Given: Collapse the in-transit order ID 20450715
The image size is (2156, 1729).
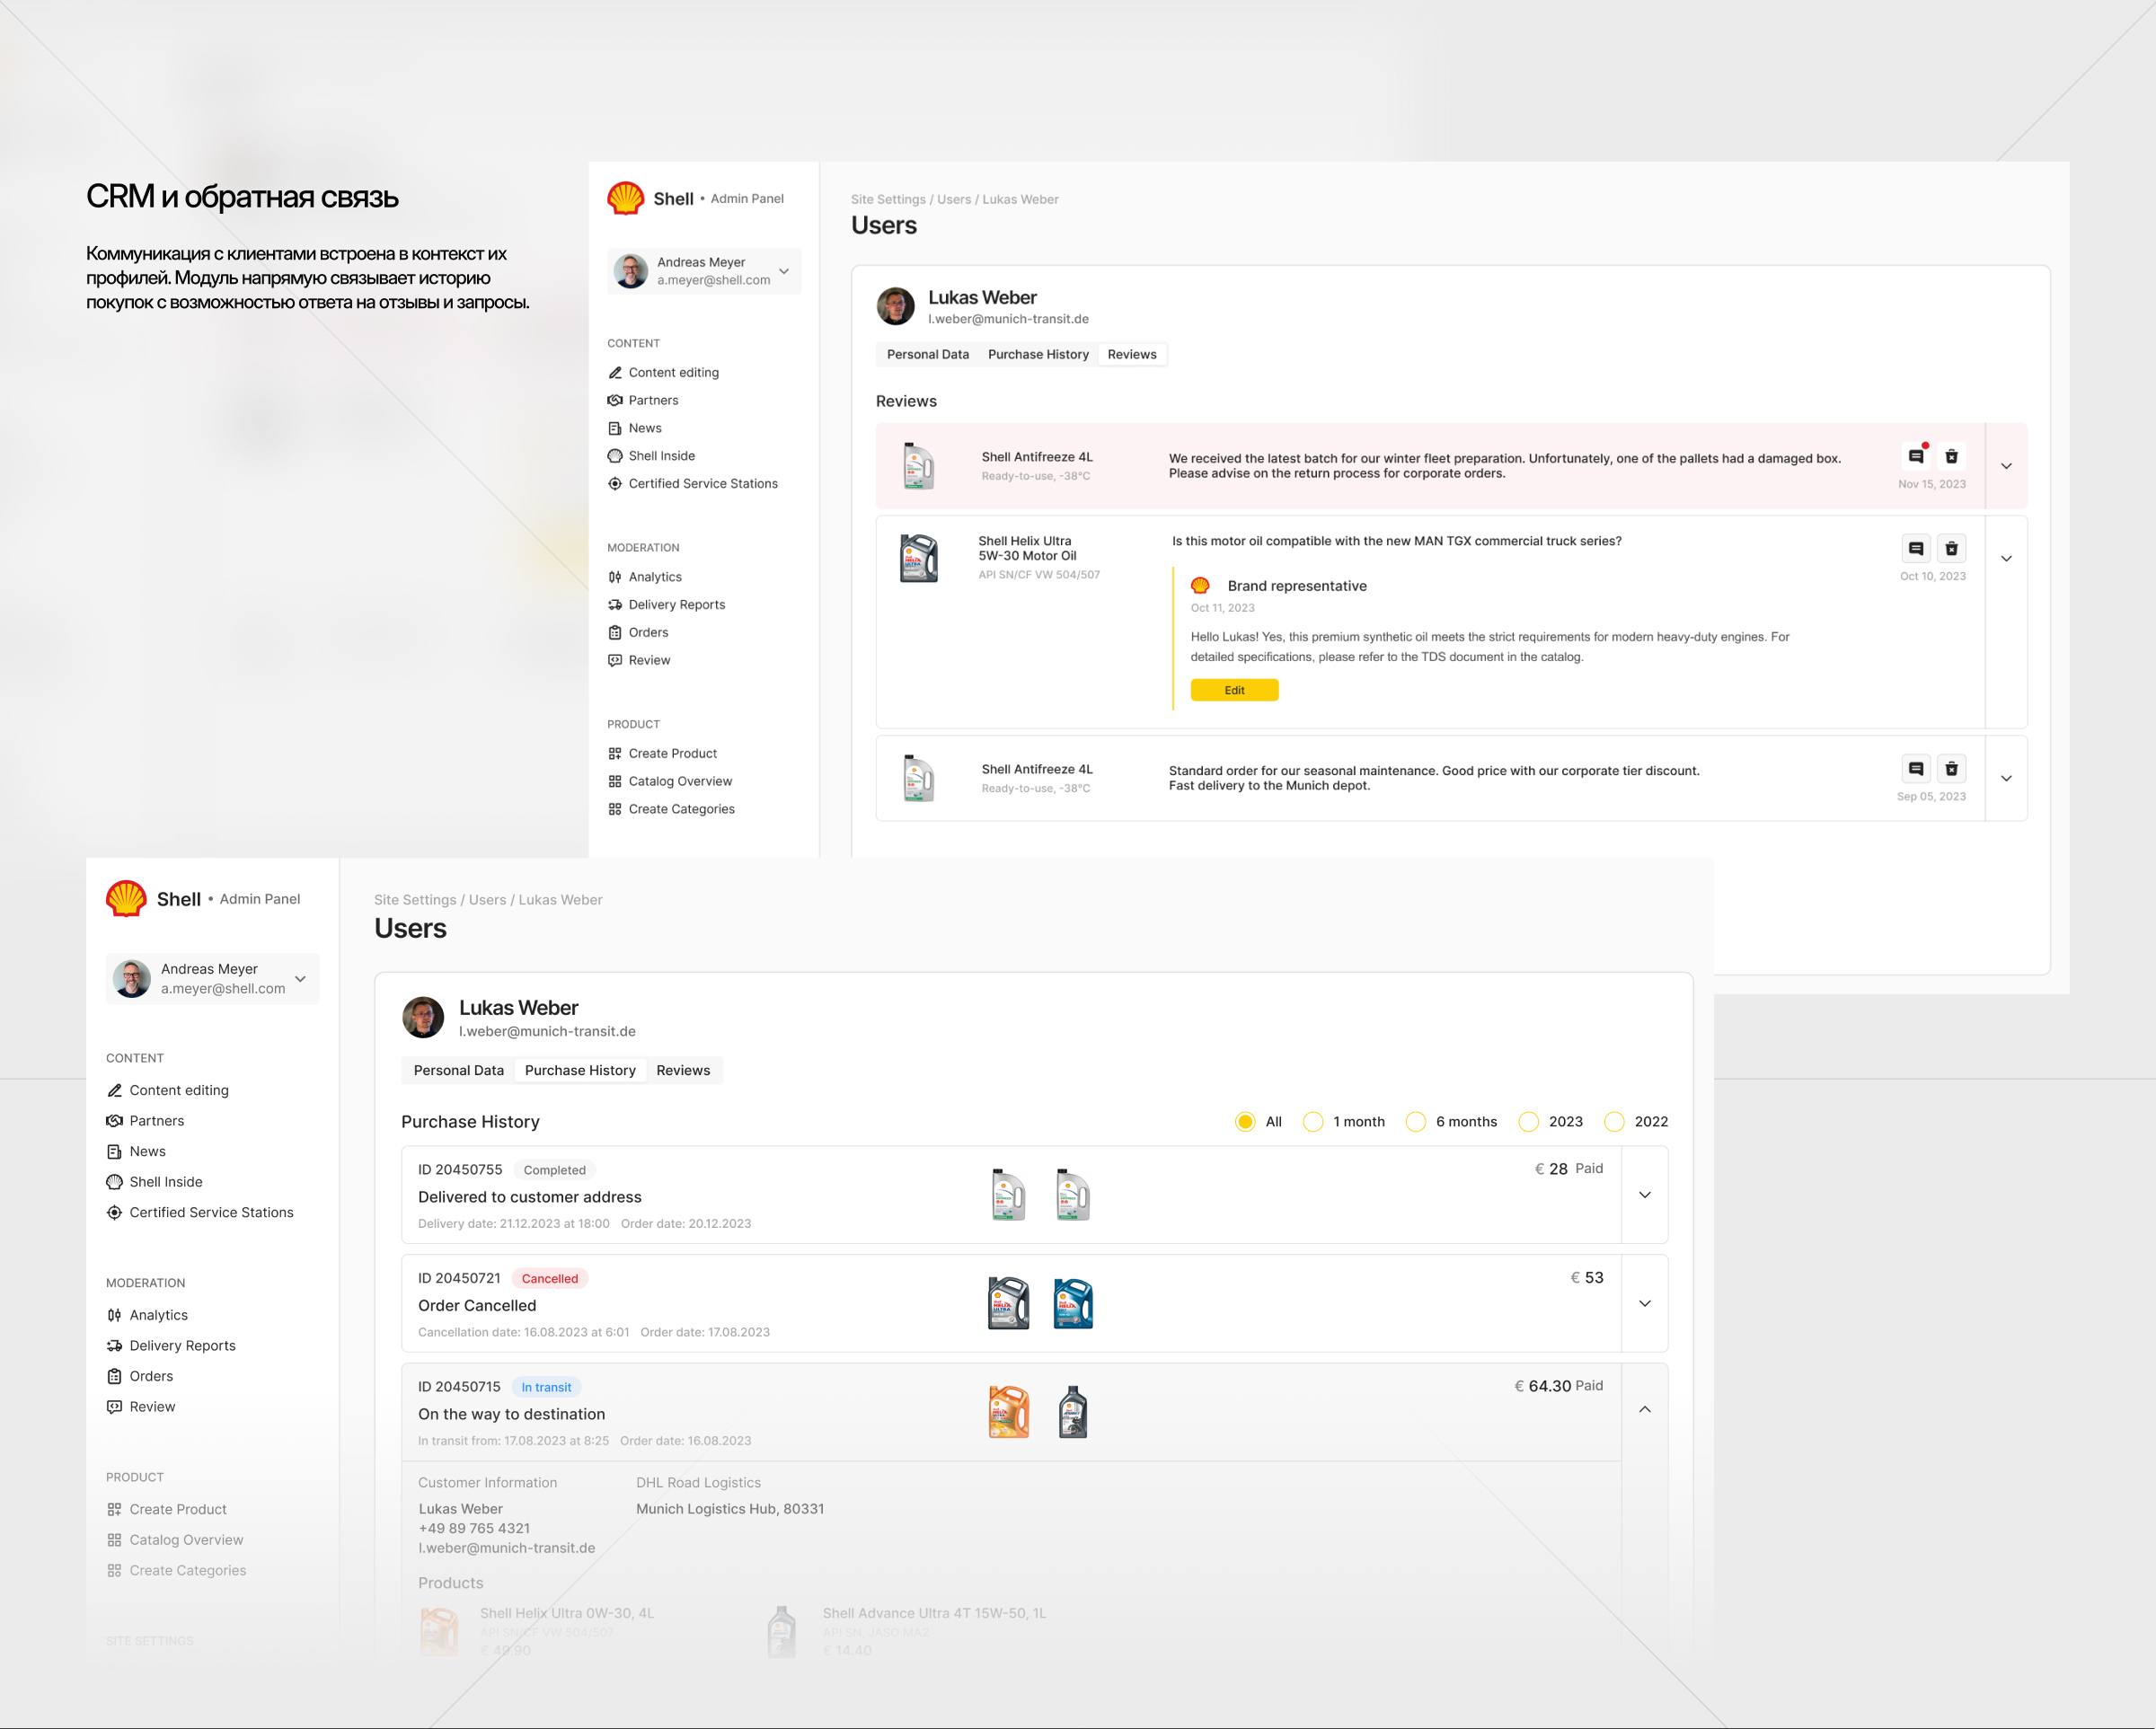Looking at the screenshot, I should click(x=1645, y=1409).
